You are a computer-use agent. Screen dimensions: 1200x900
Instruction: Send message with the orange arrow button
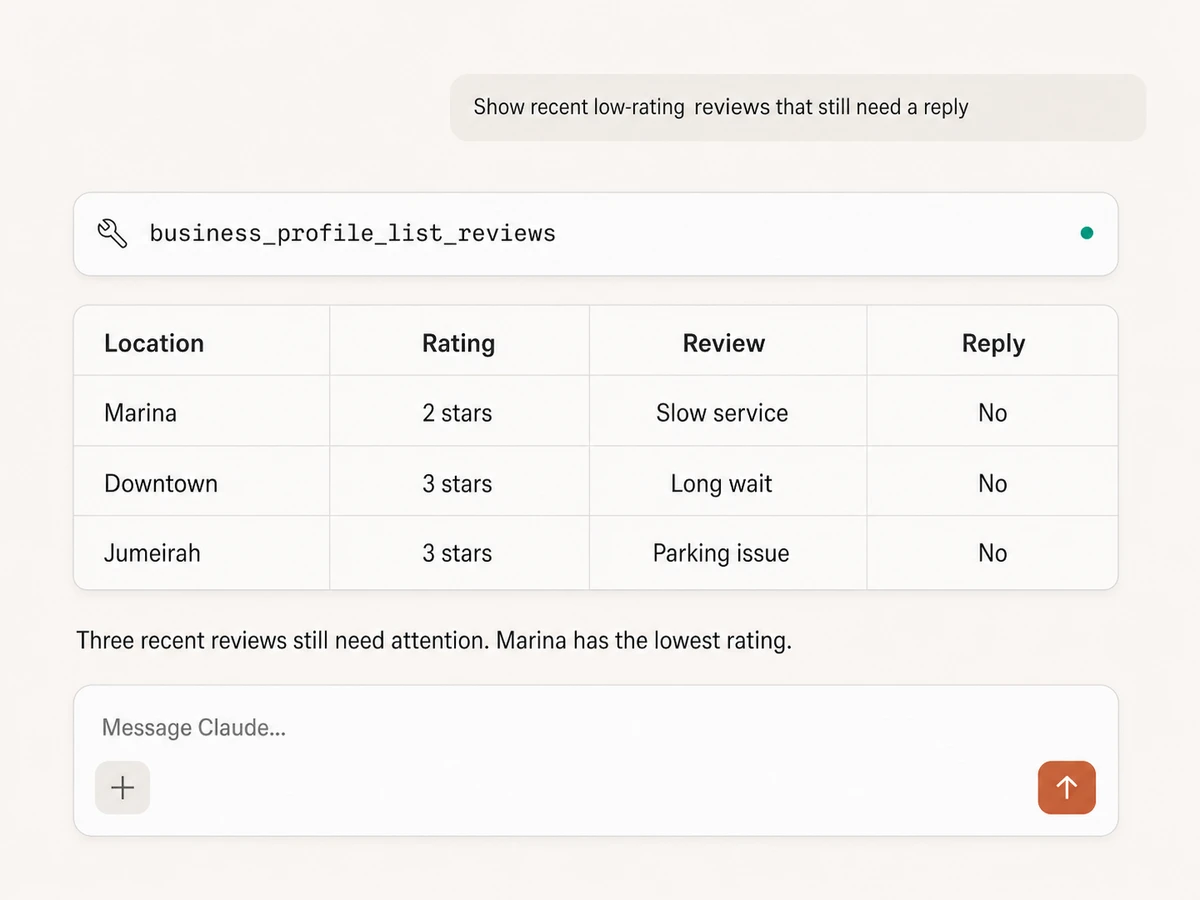click(1067, 788)
